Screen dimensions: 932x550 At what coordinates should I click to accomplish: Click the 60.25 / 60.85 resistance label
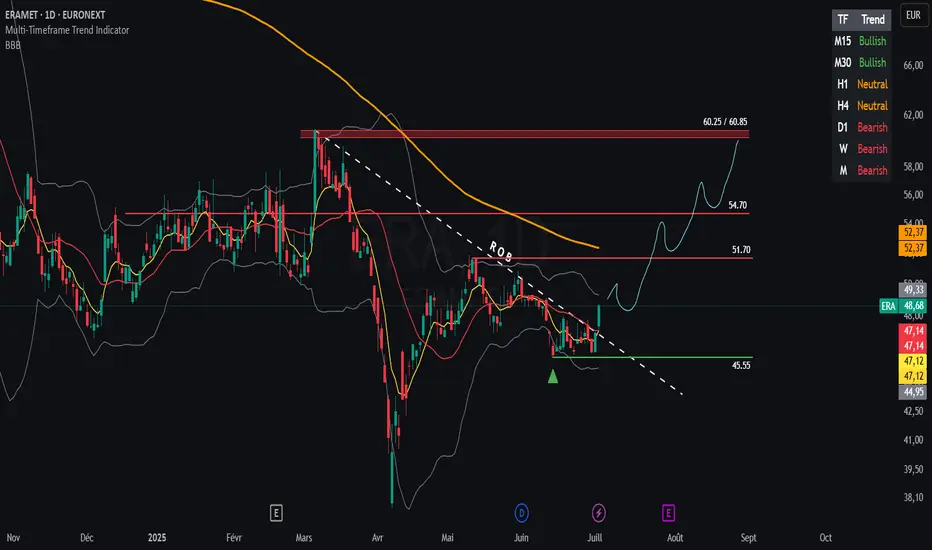[x=725, y=122]
